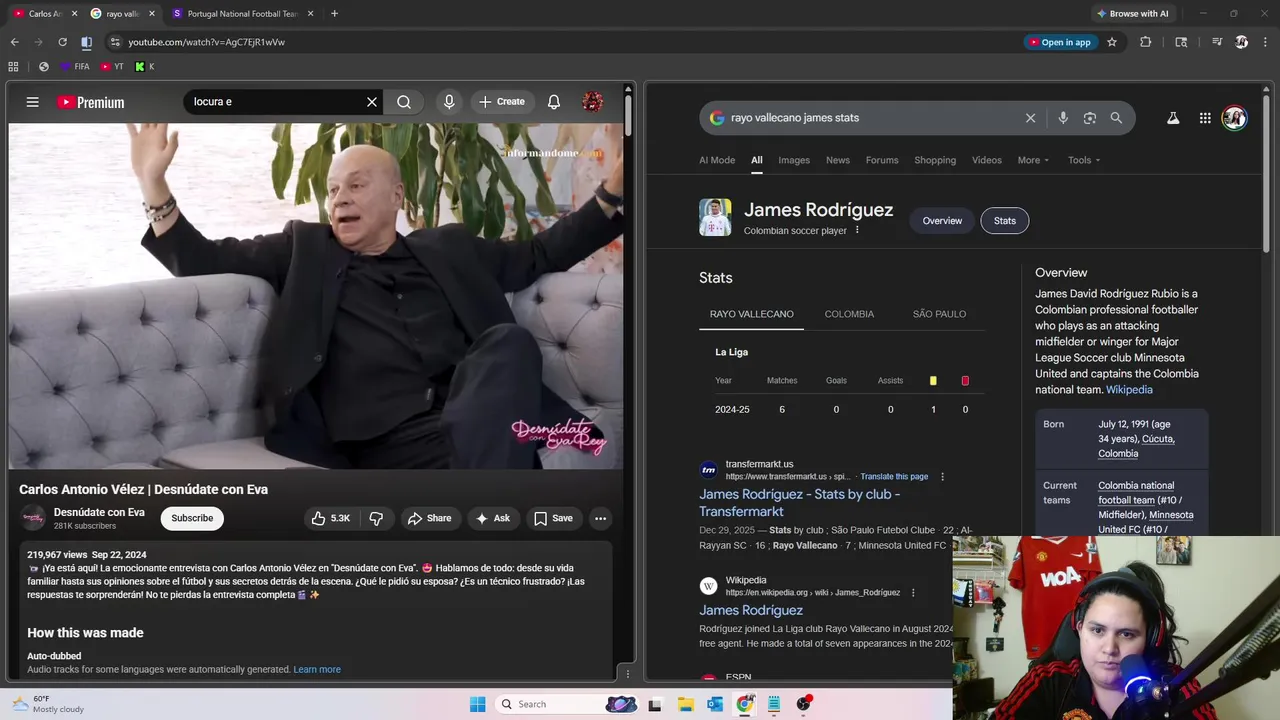Viewport: 1280px width, 720px height.
Task: Open Outlook from the taskbar
Action: click(714, 704)
